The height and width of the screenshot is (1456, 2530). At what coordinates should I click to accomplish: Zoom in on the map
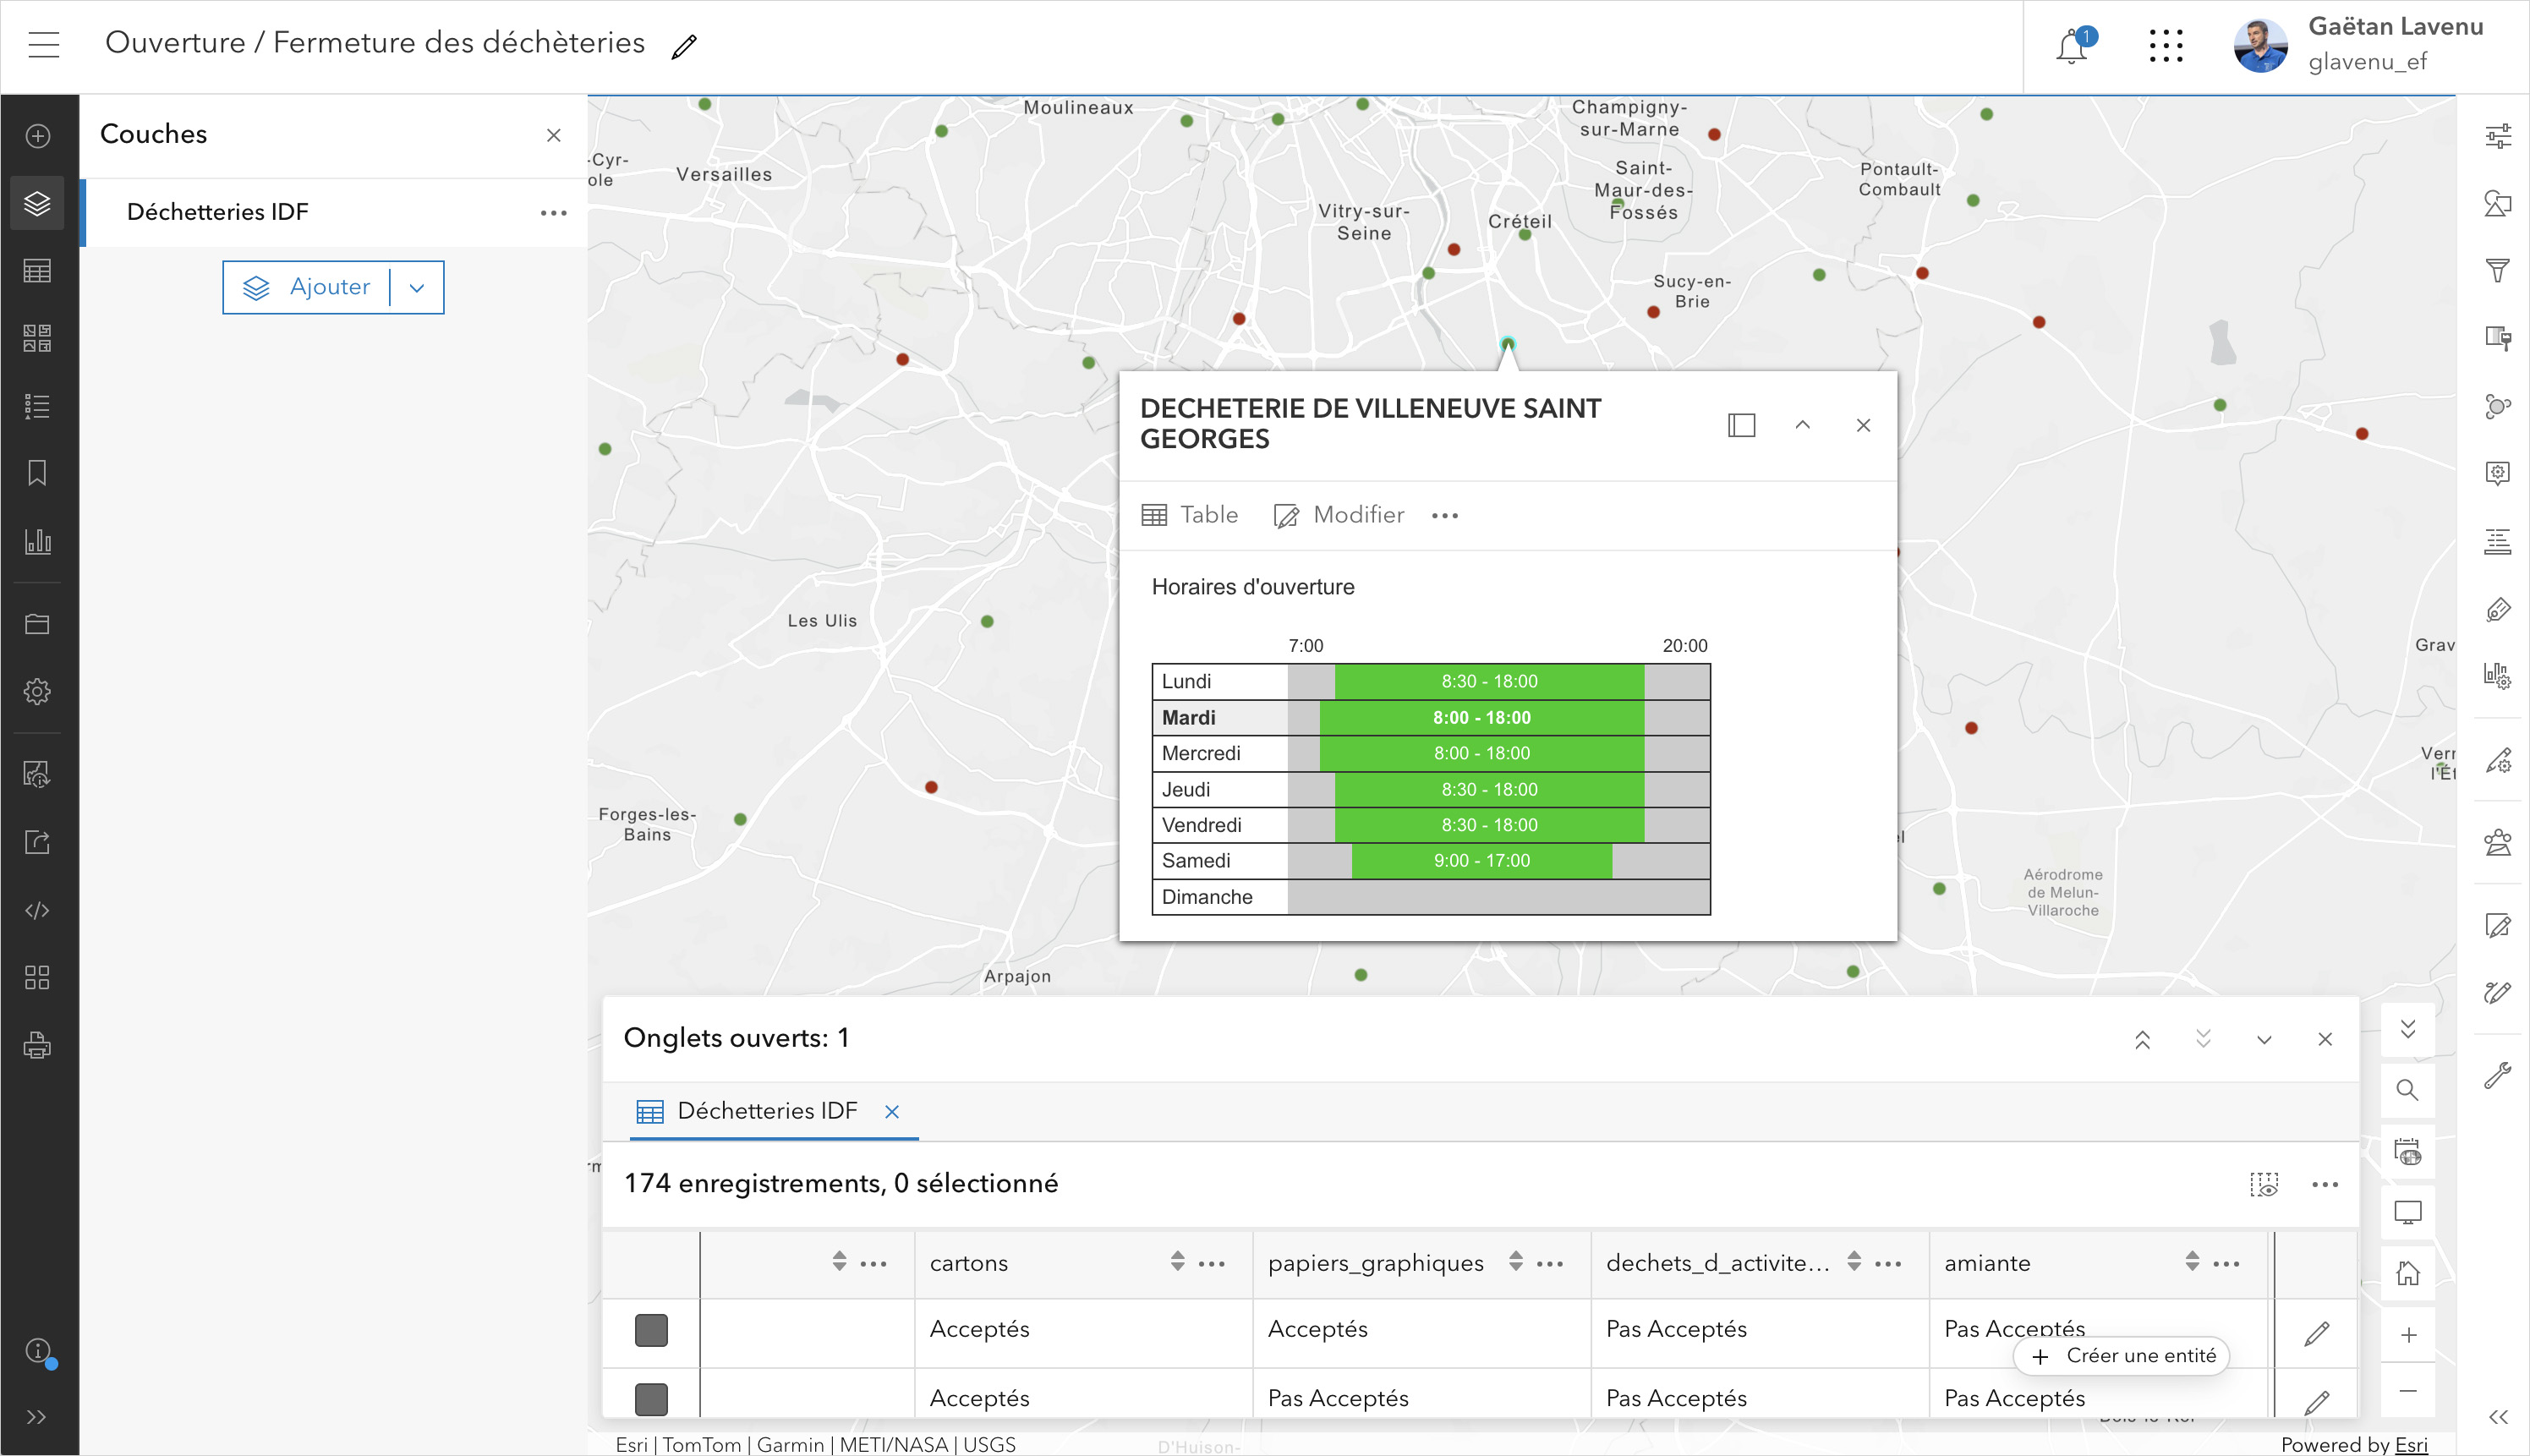[x=2408, y=1335]
